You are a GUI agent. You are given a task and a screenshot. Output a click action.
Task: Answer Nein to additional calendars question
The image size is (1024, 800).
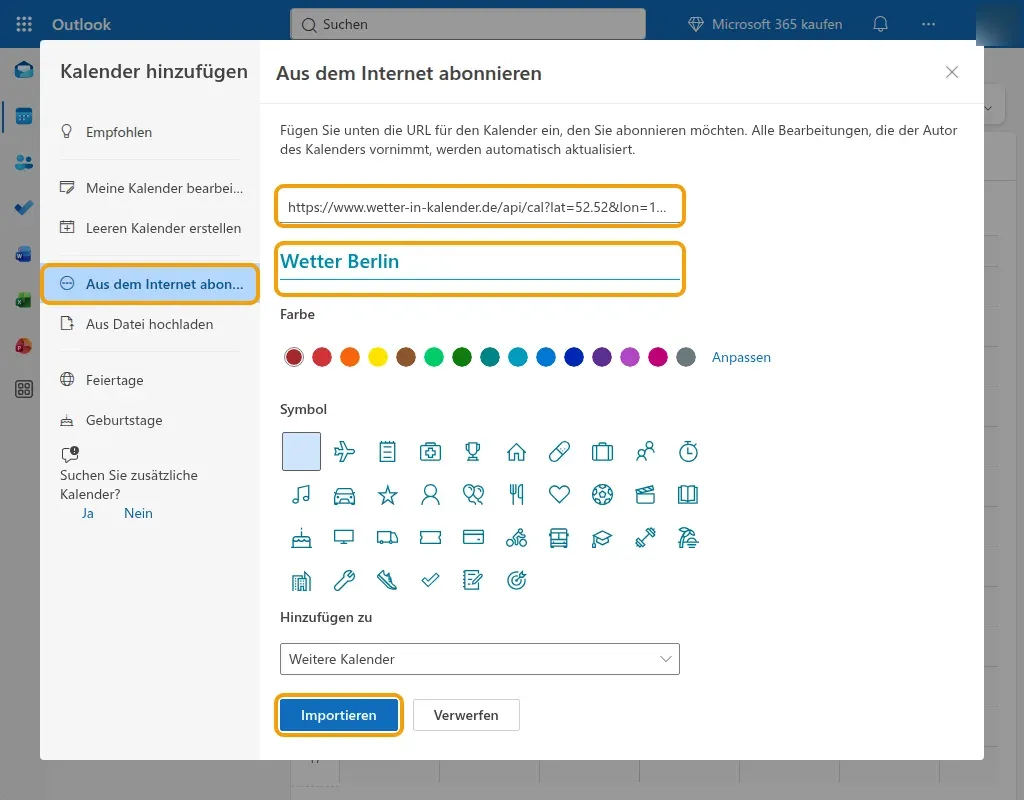(x=138, y=513)
